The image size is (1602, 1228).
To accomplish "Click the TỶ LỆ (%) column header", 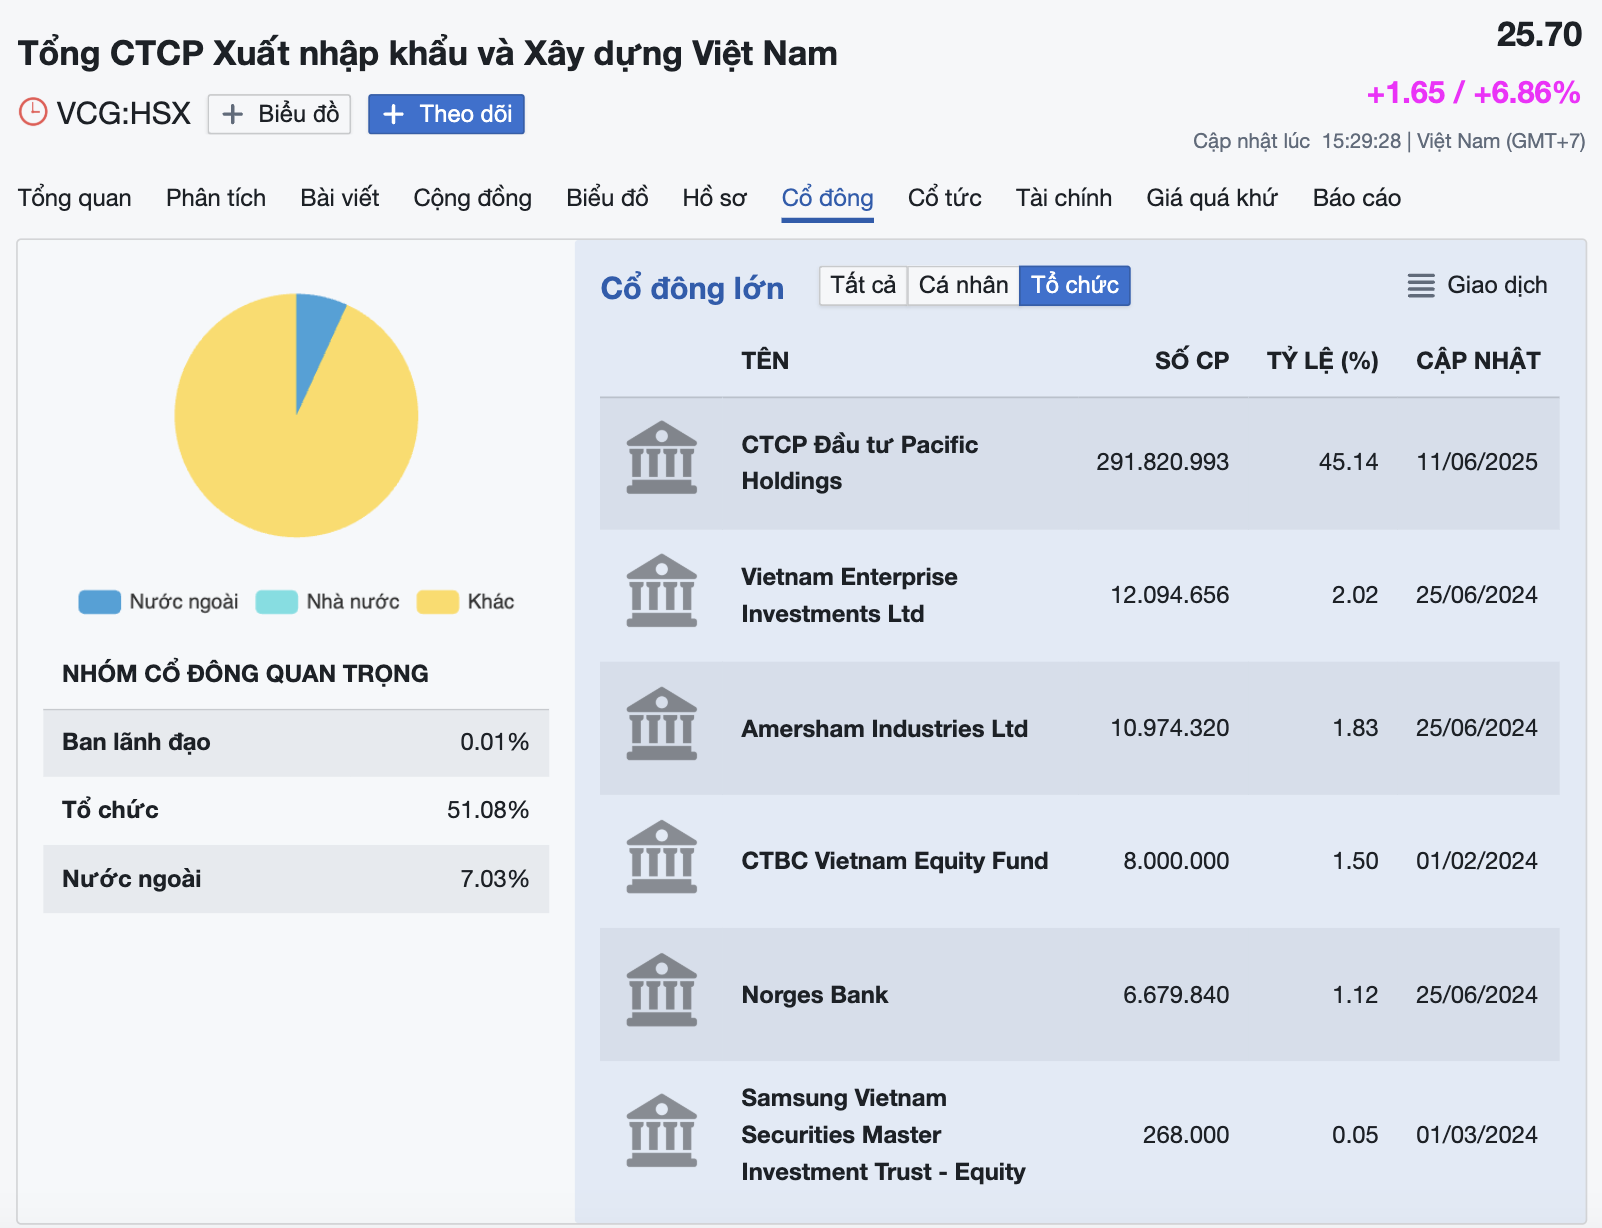I will click(1323, 361).
